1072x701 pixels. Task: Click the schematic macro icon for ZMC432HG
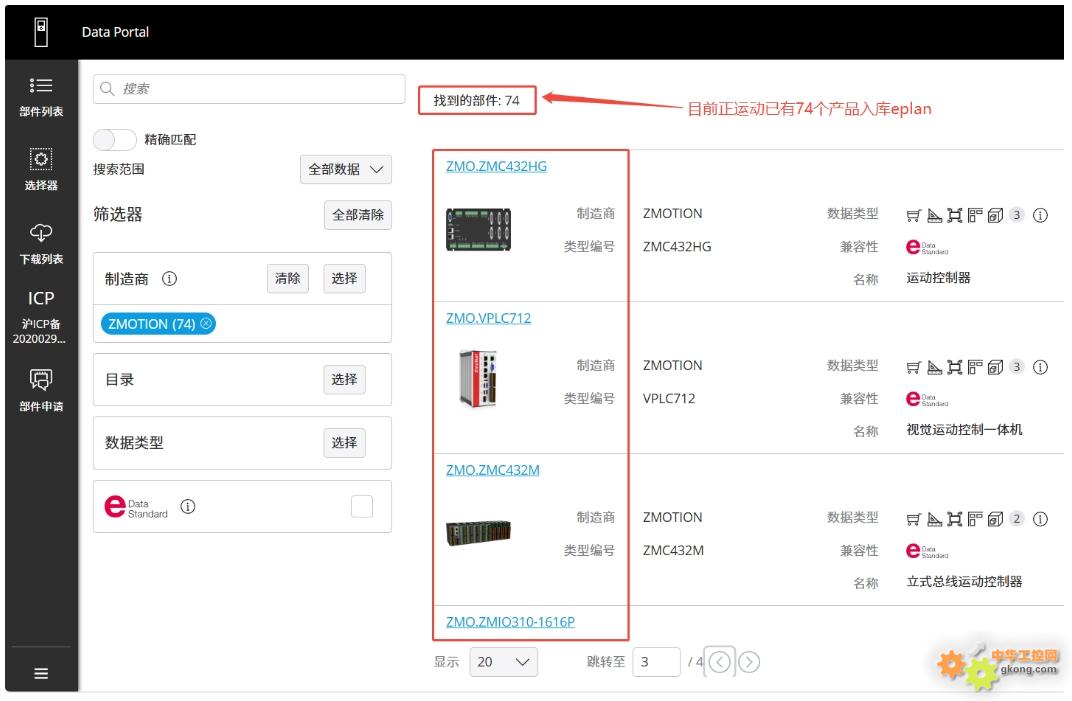[x=975, y=215]
